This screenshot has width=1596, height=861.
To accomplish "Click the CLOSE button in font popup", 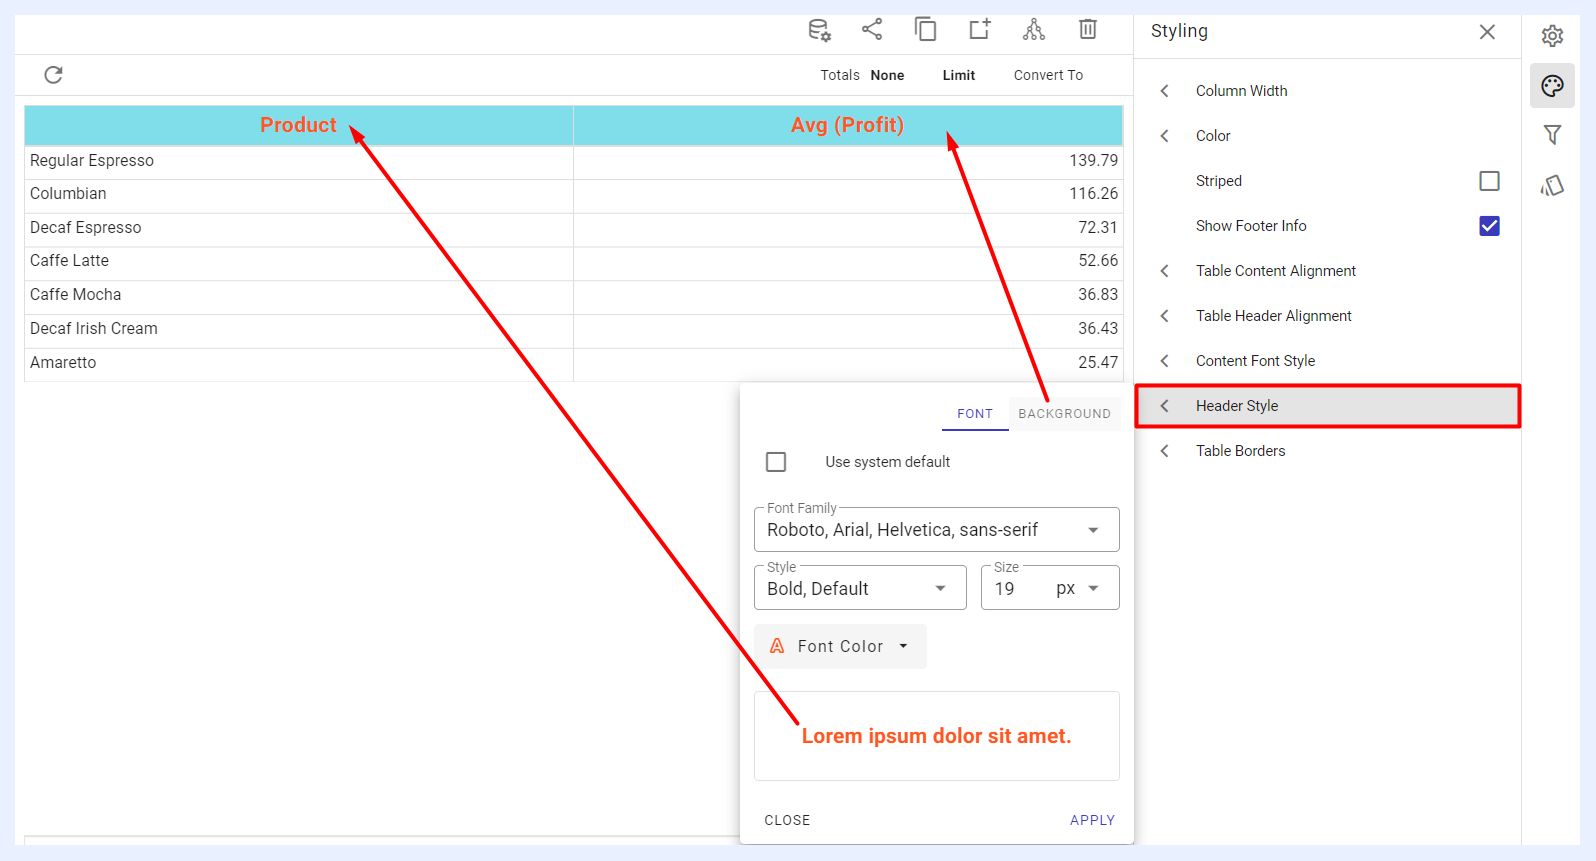I will [787, 820].
